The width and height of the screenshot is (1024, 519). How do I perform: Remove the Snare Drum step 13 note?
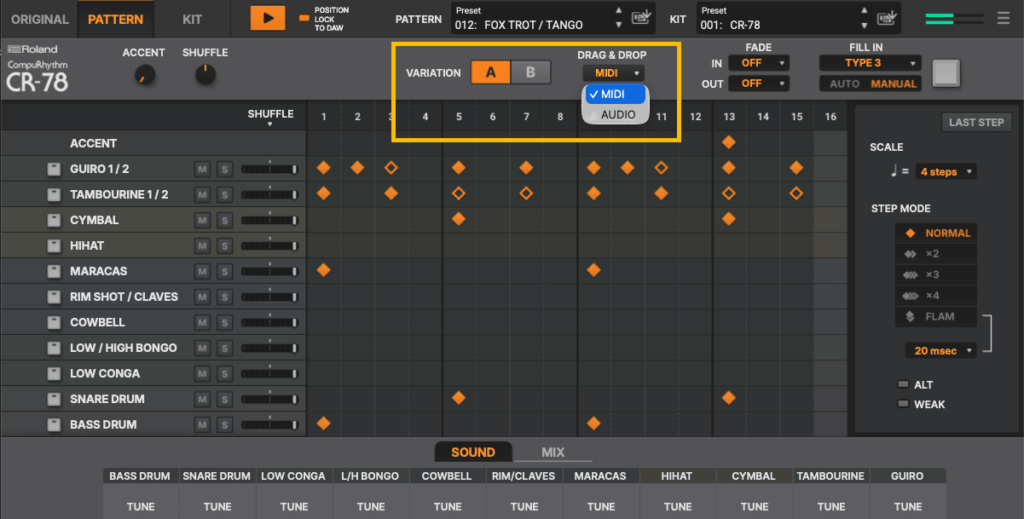(x=729, y=398)
